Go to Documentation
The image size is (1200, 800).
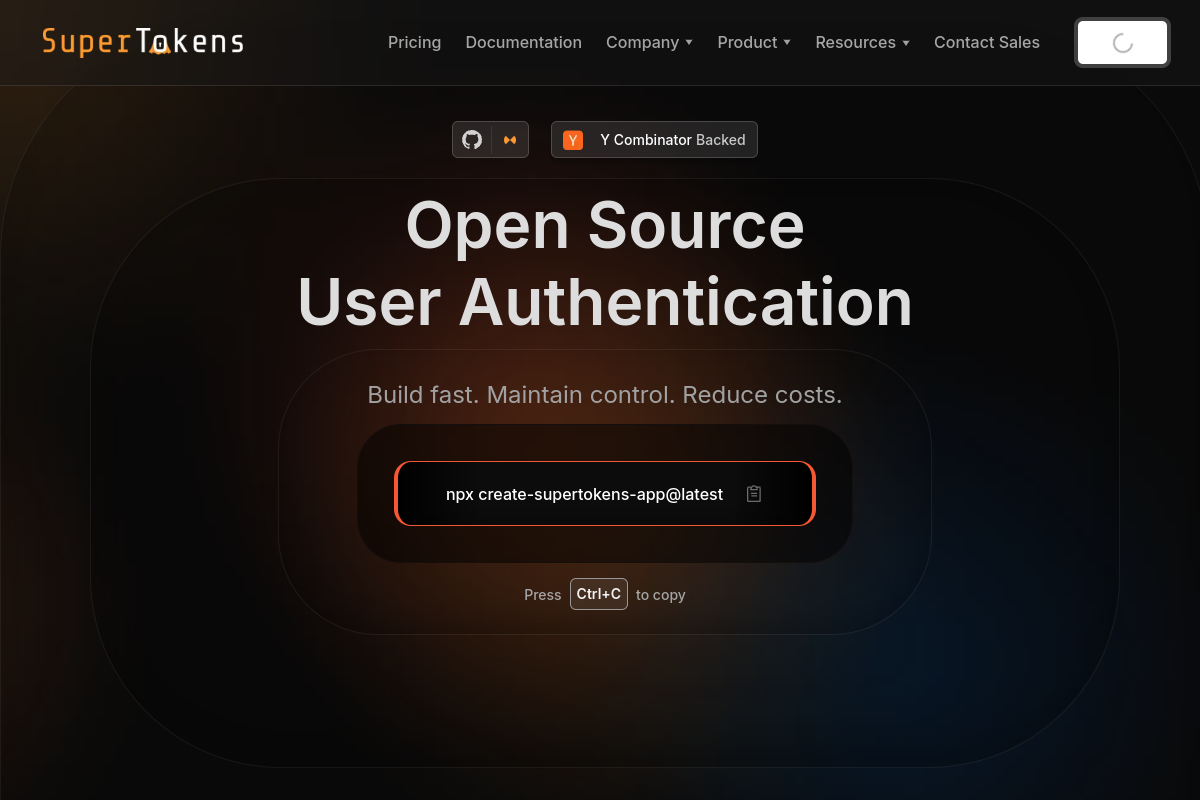523,42
